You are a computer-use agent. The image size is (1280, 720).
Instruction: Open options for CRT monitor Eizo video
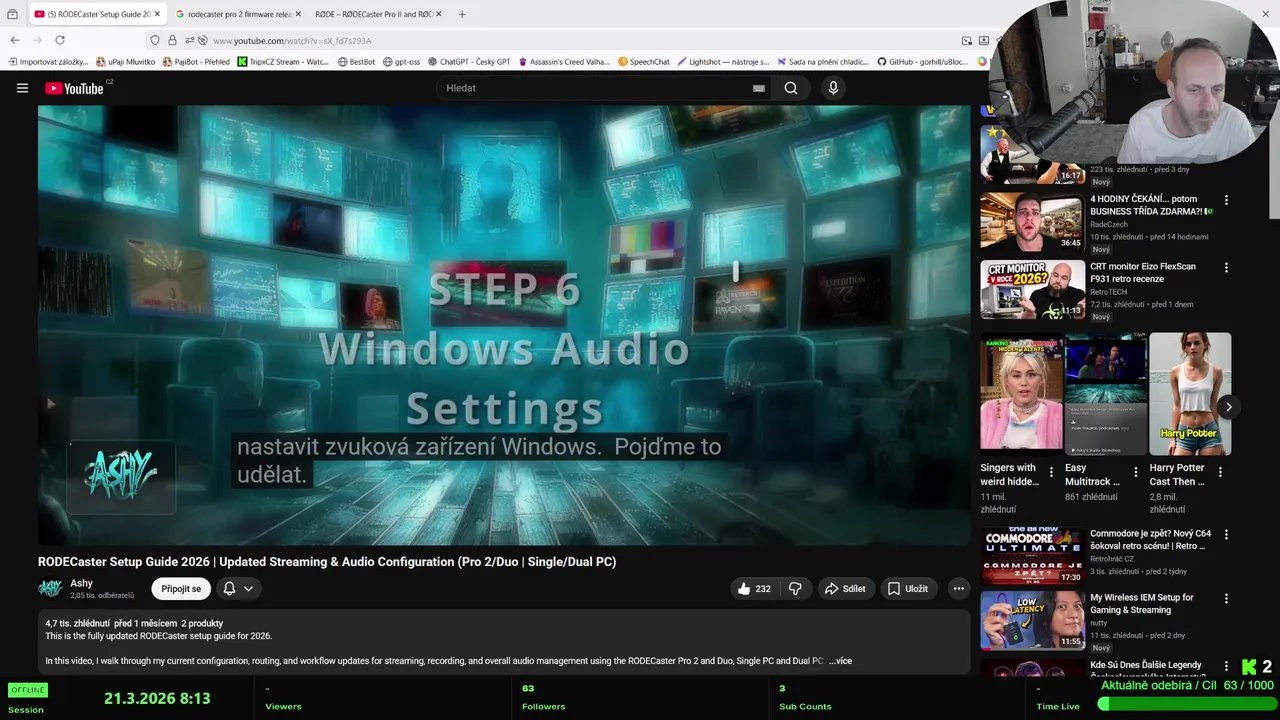point(1226,268)
